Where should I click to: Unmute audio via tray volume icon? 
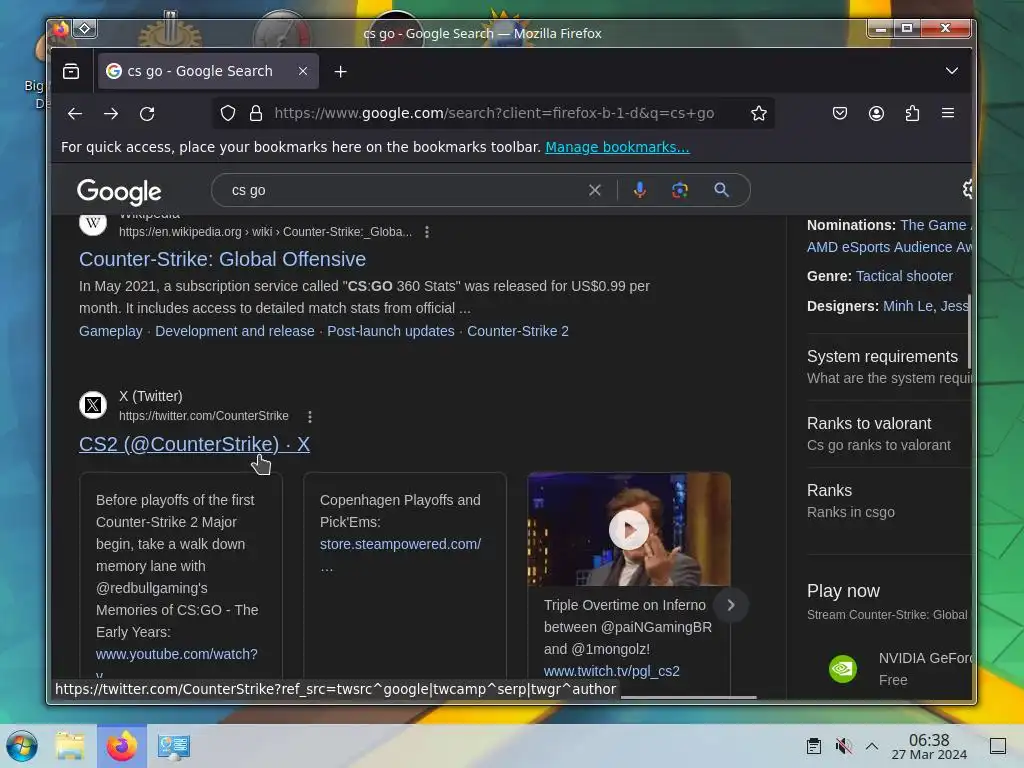(843, 746)
